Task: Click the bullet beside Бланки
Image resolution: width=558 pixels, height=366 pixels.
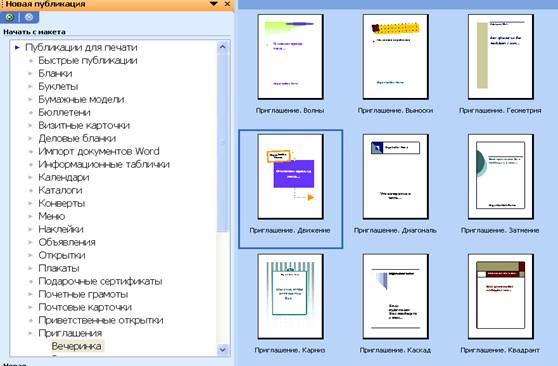Action: (x=31, y=73)
